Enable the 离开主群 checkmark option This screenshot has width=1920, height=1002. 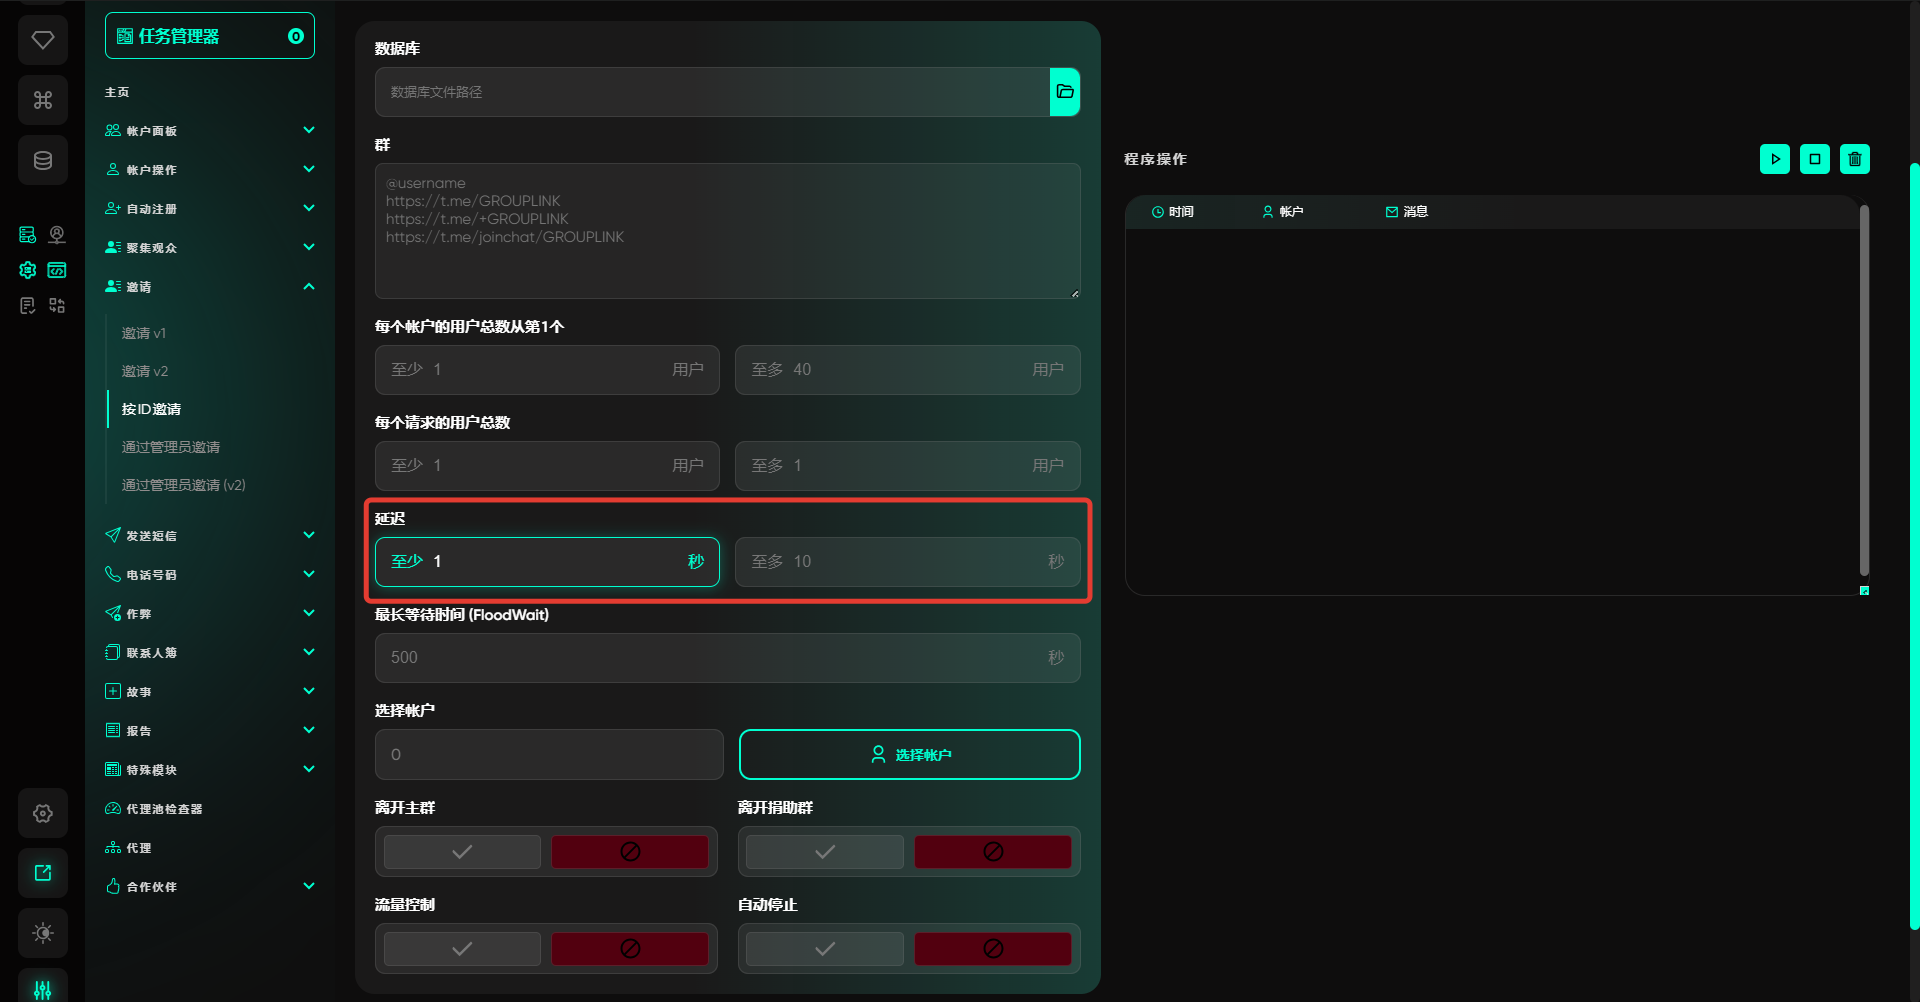pyautogui.click(x=462, y=852)
